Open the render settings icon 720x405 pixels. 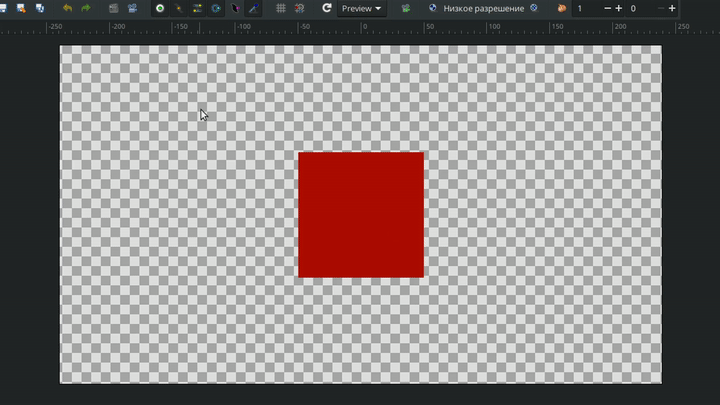coord(113,8)
